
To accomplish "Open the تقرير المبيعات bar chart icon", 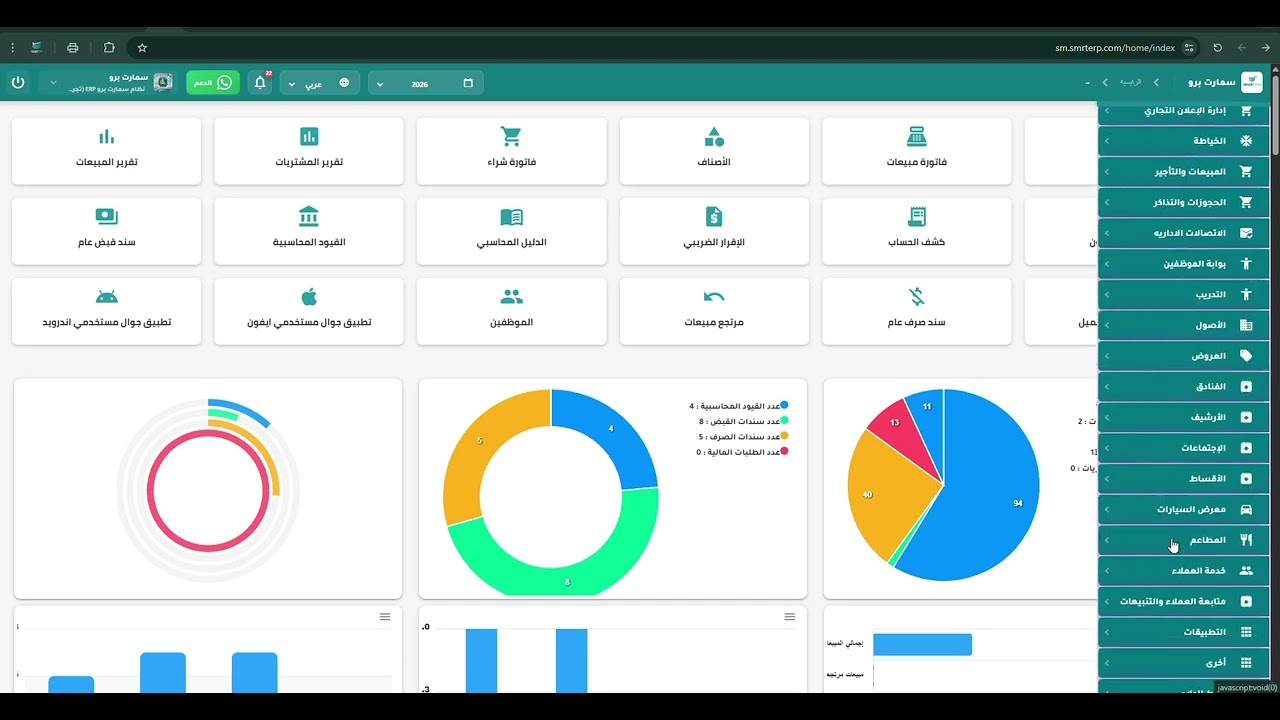I will click(107, 137).
